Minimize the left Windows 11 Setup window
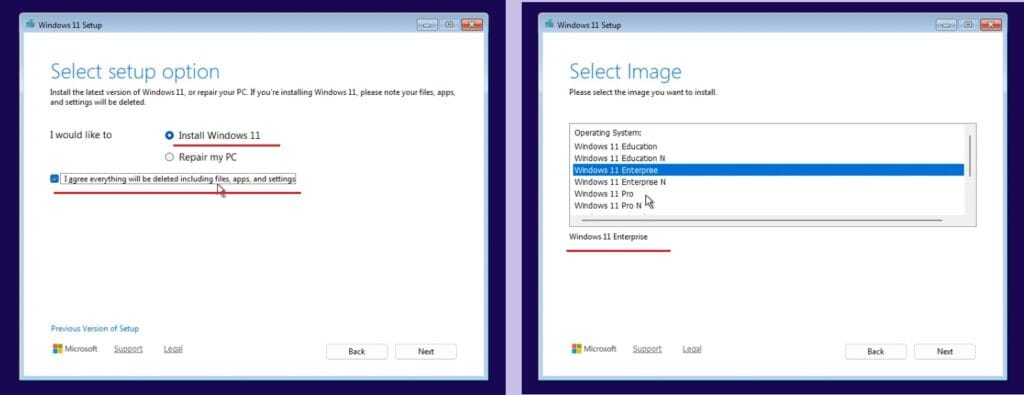Image resolution: width=1024 pixels, height=395 pixels. click(x=427, y=25)
